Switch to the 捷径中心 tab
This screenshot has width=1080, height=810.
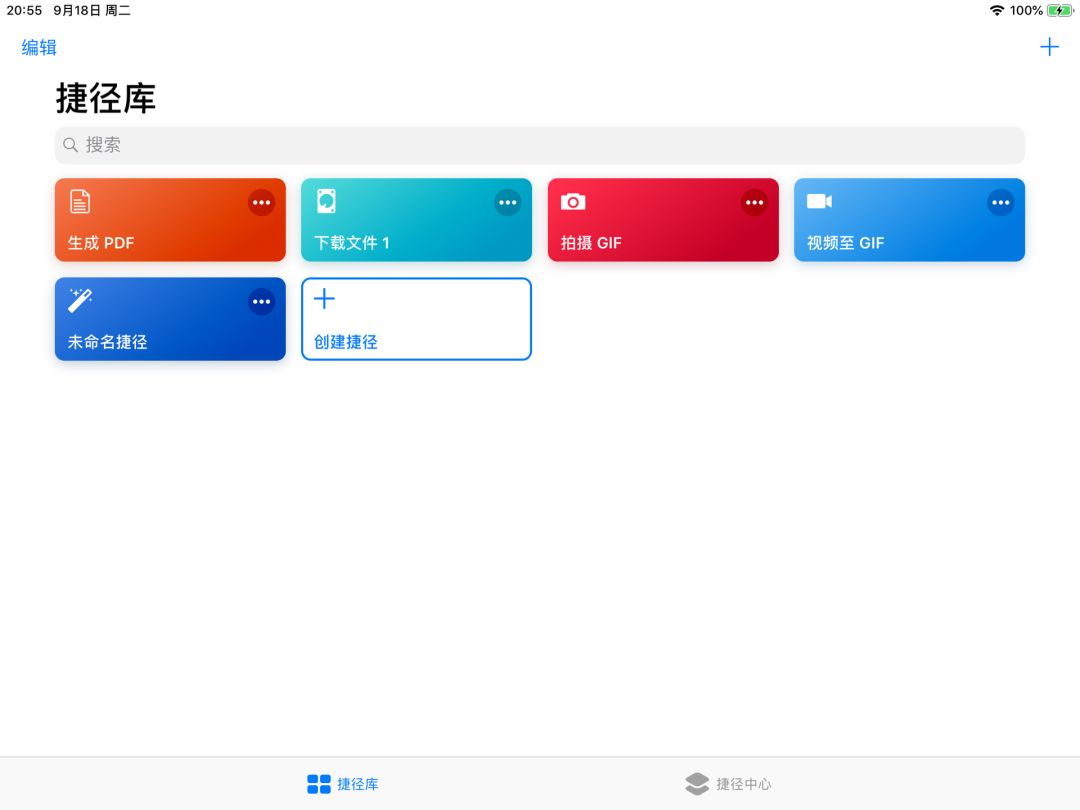click(730, 784)
